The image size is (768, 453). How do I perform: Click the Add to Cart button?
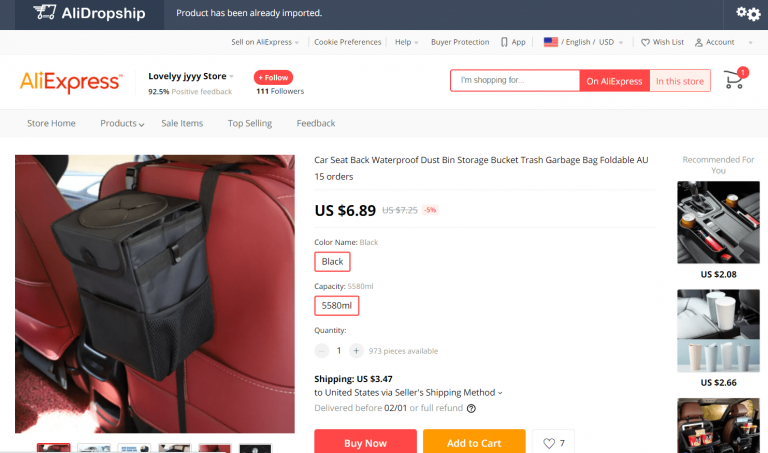pyautogui.click(x=474, y=441)
